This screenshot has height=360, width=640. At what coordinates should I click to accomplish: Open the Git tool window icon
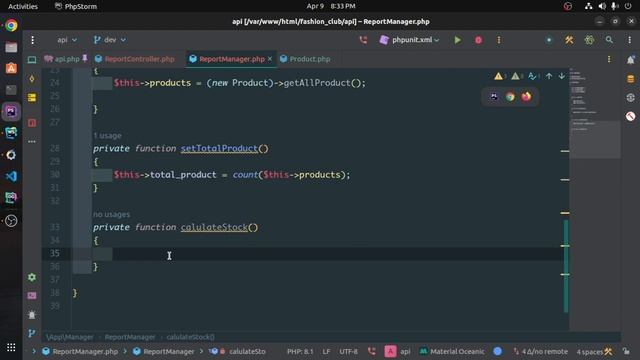pyautogui.click(x=32, y=333)
